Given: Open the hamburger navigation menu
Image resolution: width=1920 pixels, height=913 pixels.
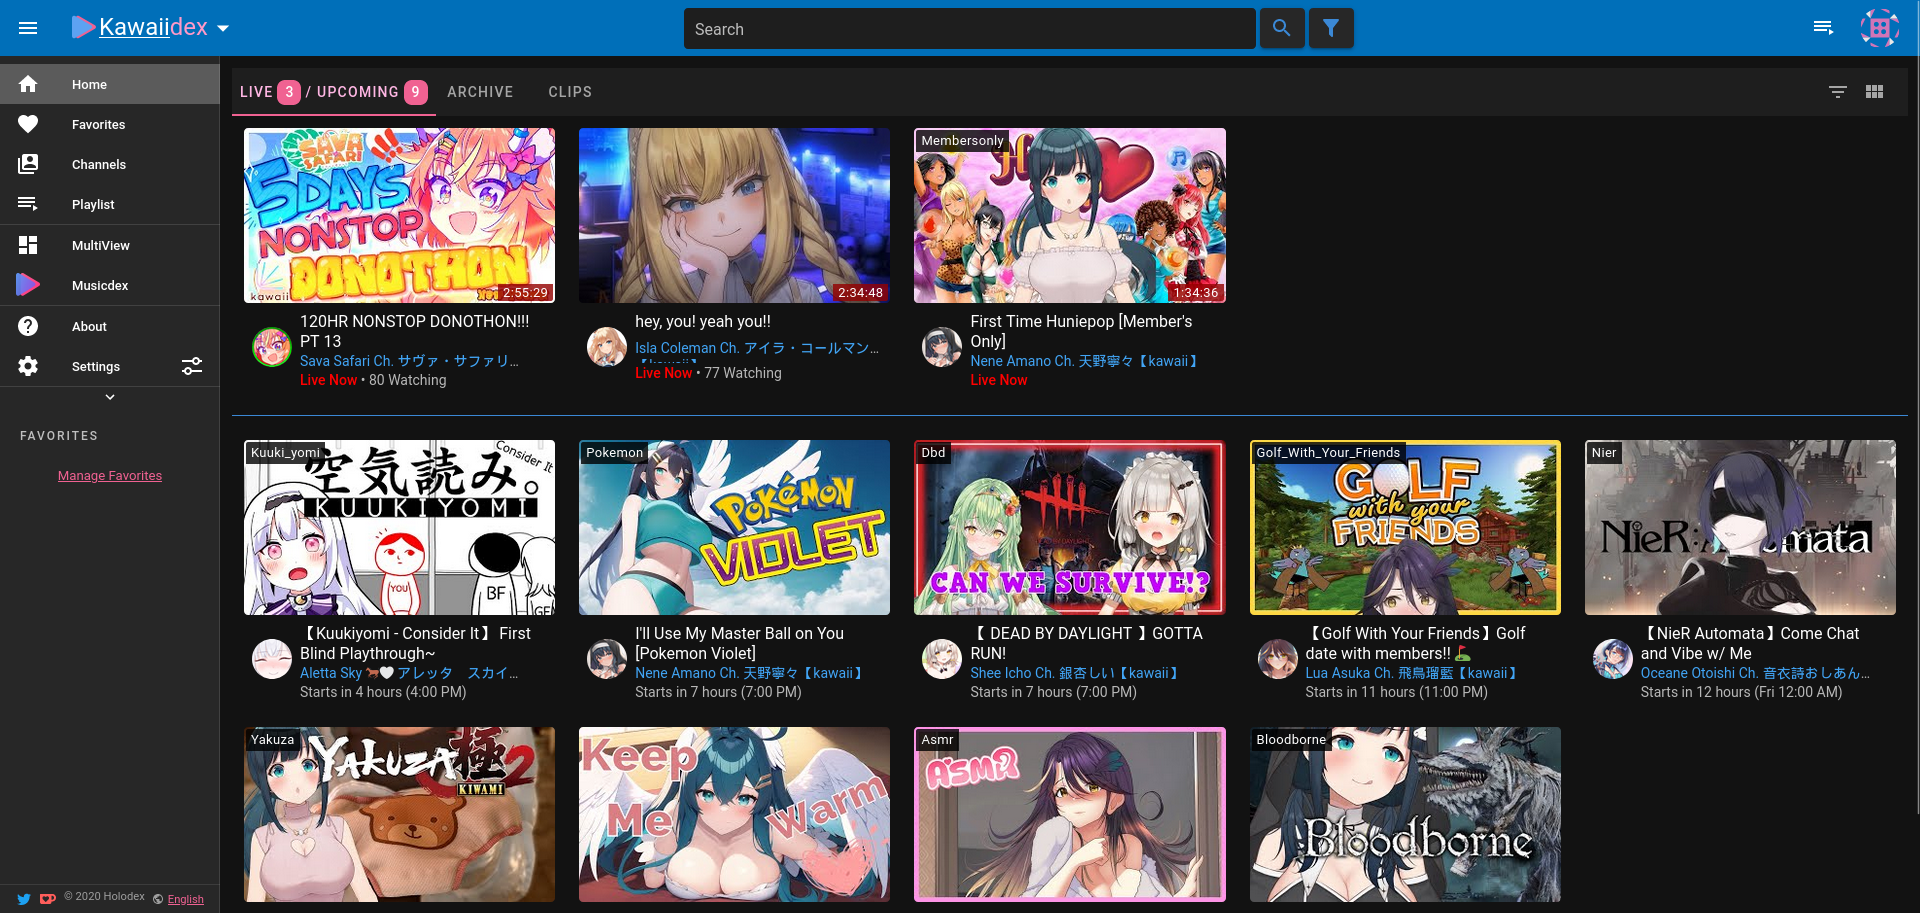Looking at the screenshot, I should 28,28.
